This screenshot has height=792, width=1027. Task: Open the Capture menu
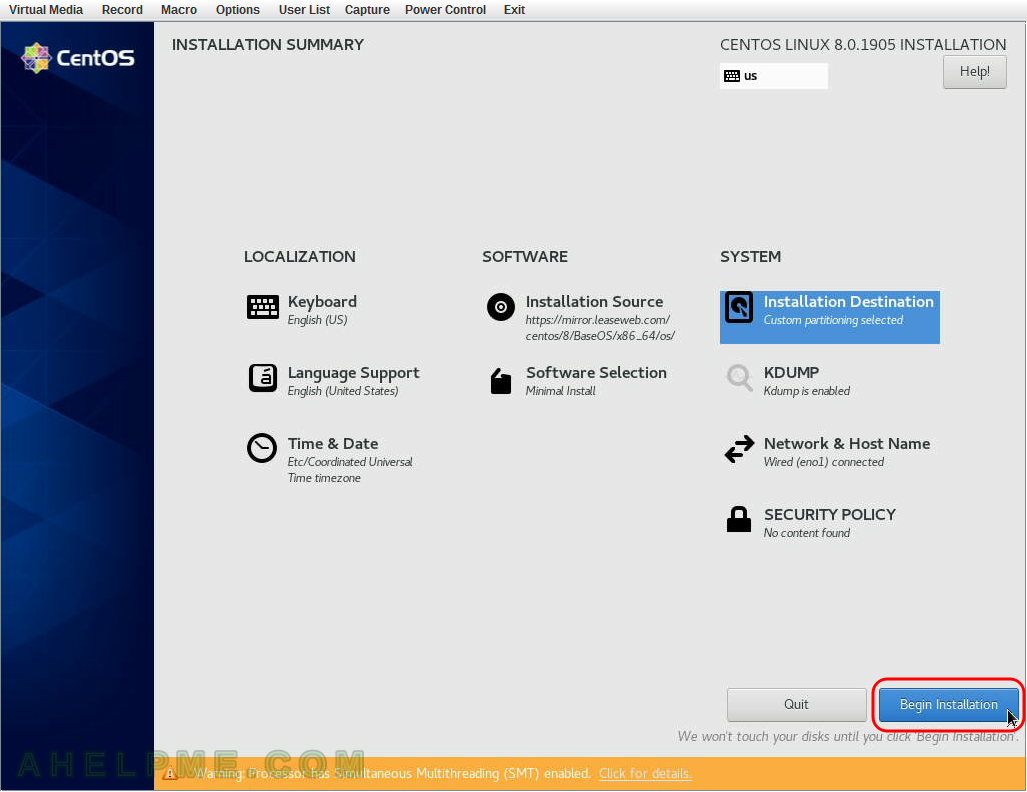point(367,10)
